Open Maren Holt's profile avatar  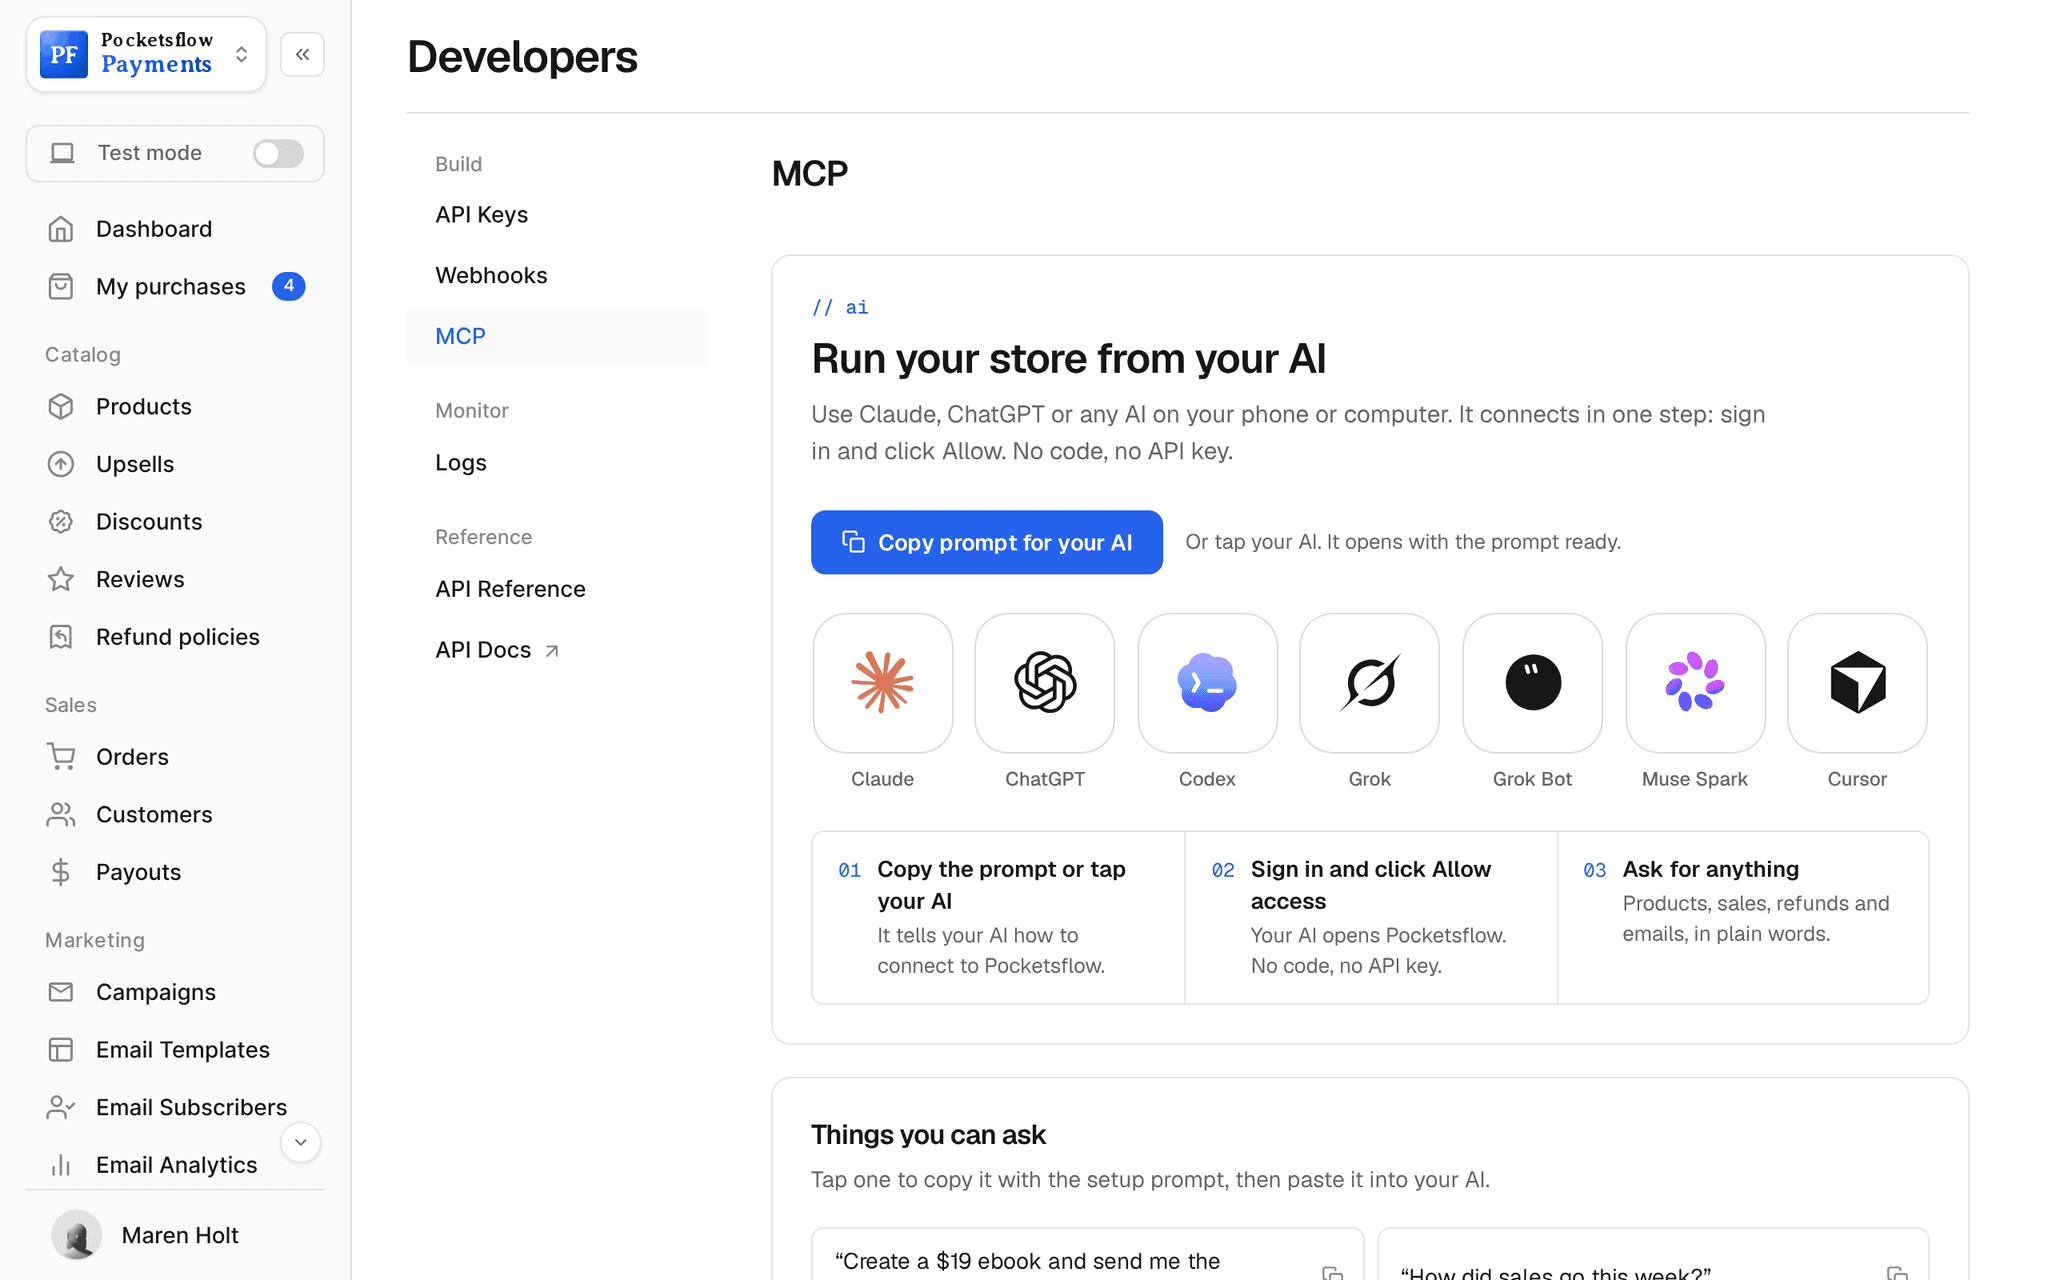pyautogui.click(x=76, y=1235)
